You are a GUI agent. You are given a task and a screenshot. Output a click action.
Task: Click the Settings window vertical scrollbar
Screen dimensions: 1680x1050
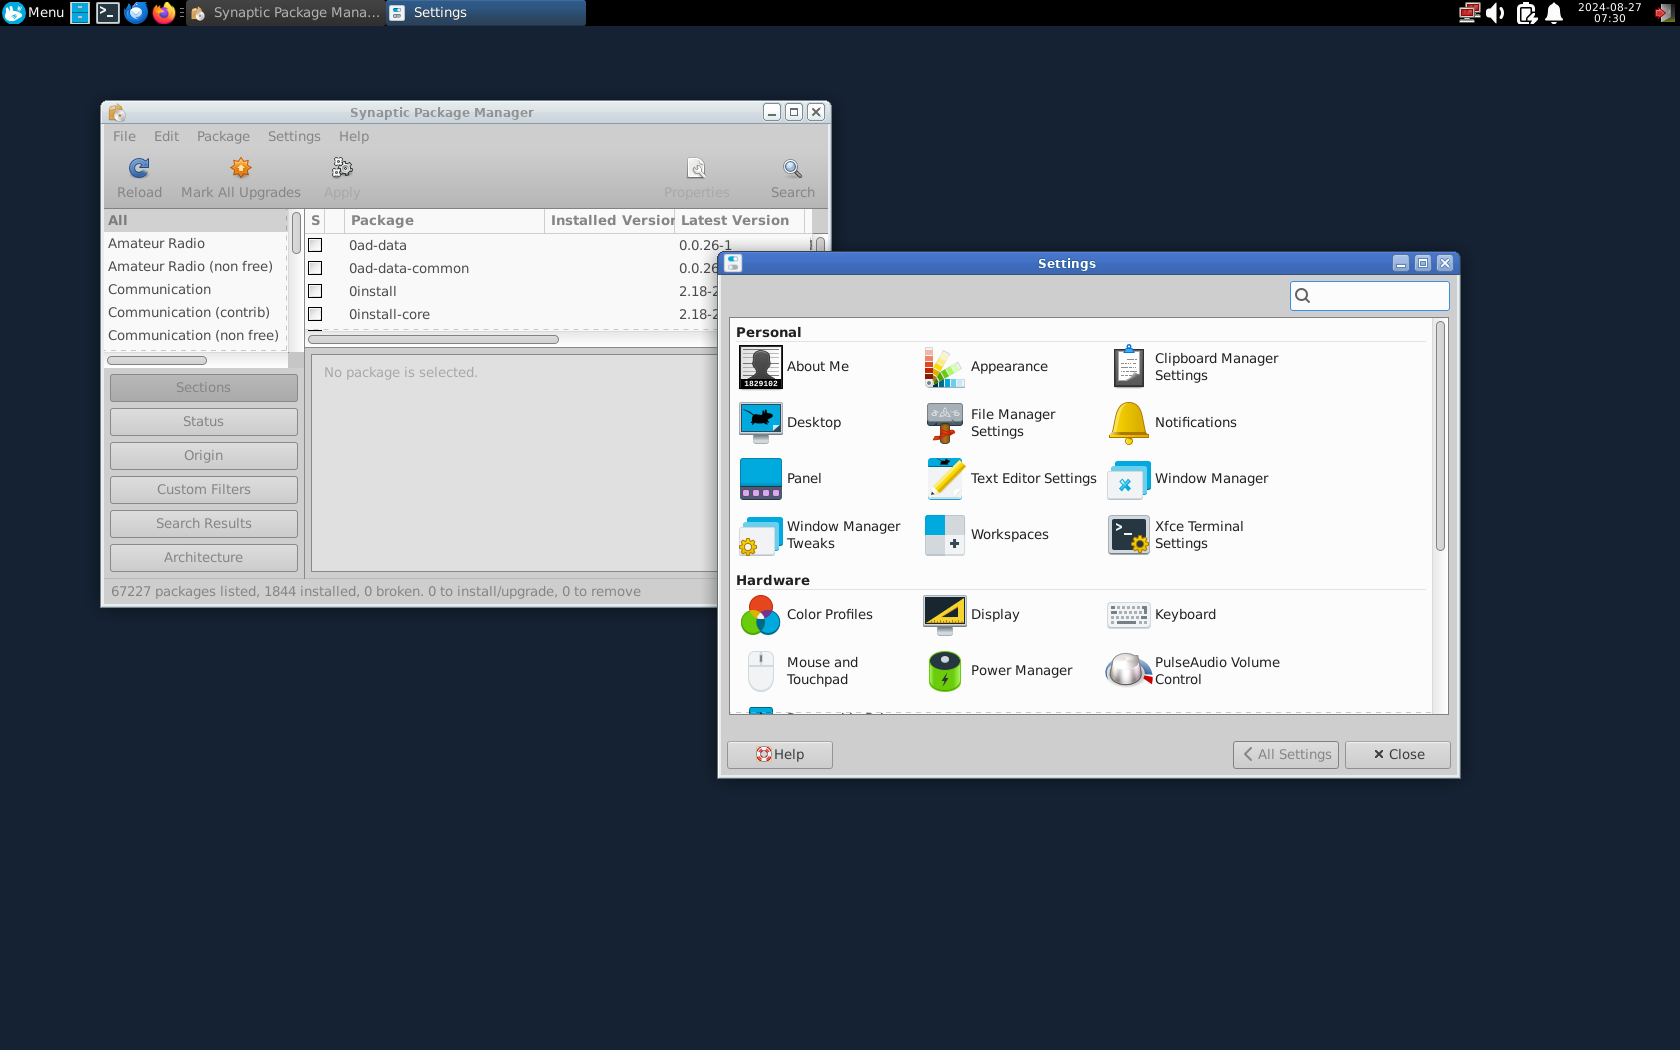tap(1440, 436)
